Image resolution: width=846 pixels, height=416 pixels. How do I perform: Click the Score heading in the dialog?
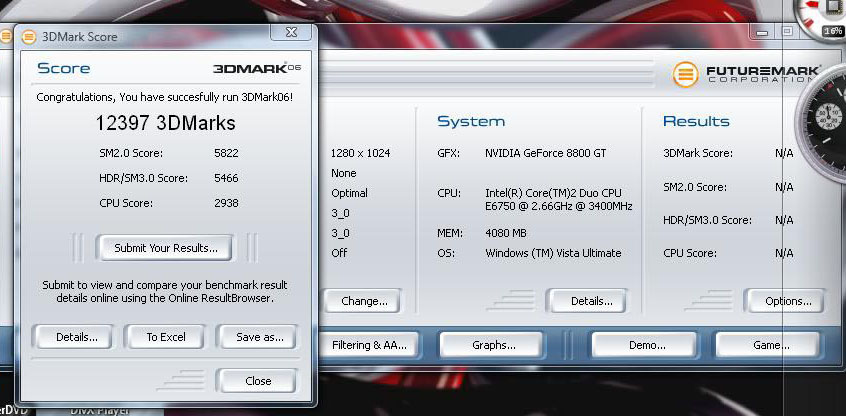coord(64,69)
